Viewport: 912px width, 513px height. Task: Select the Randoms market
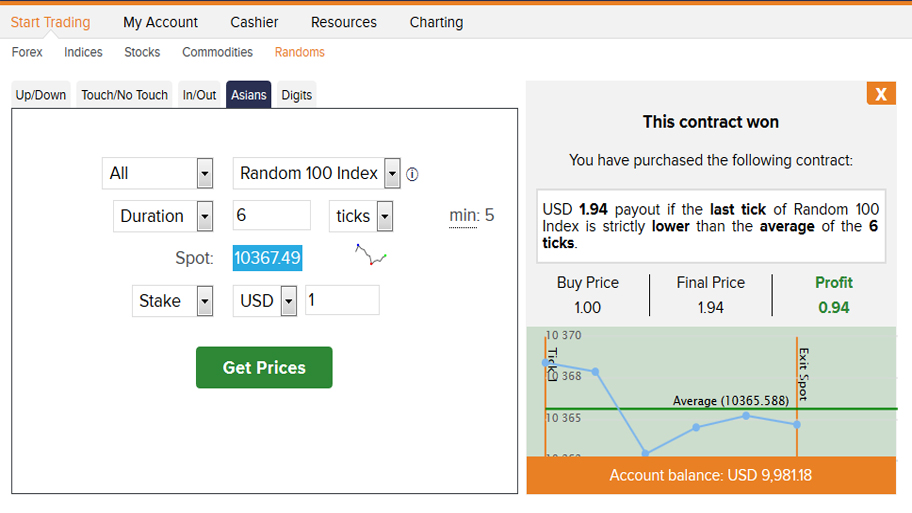[300, 52]
